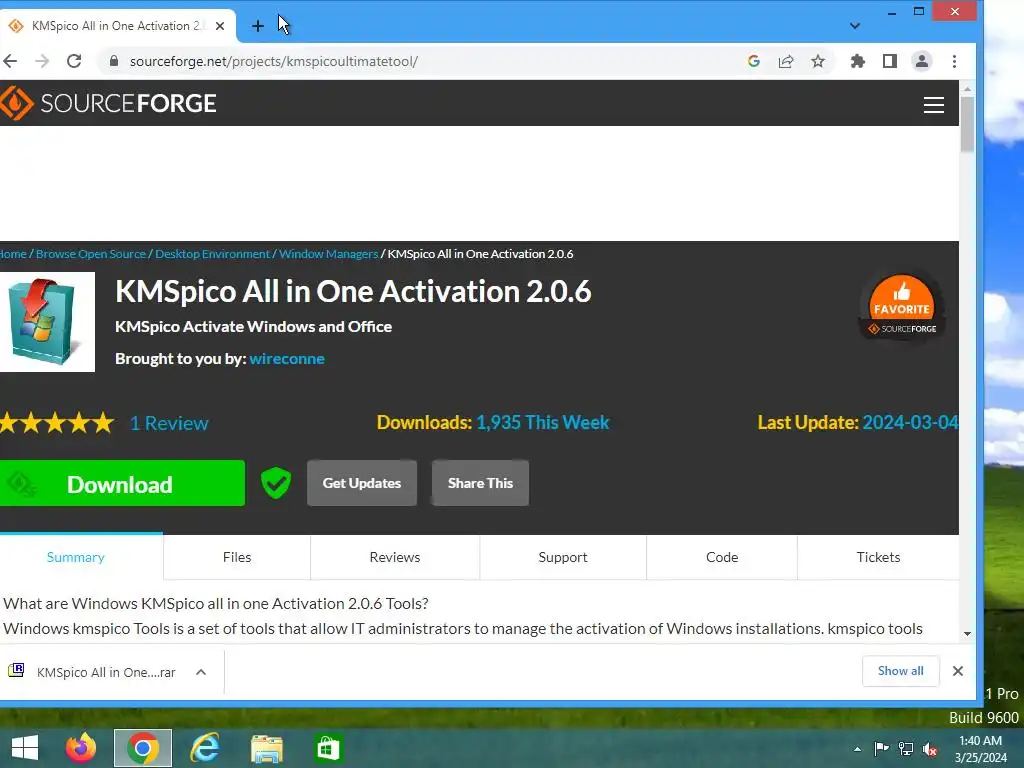Share this page icon
1024x768 pixels.
(786, 61)
